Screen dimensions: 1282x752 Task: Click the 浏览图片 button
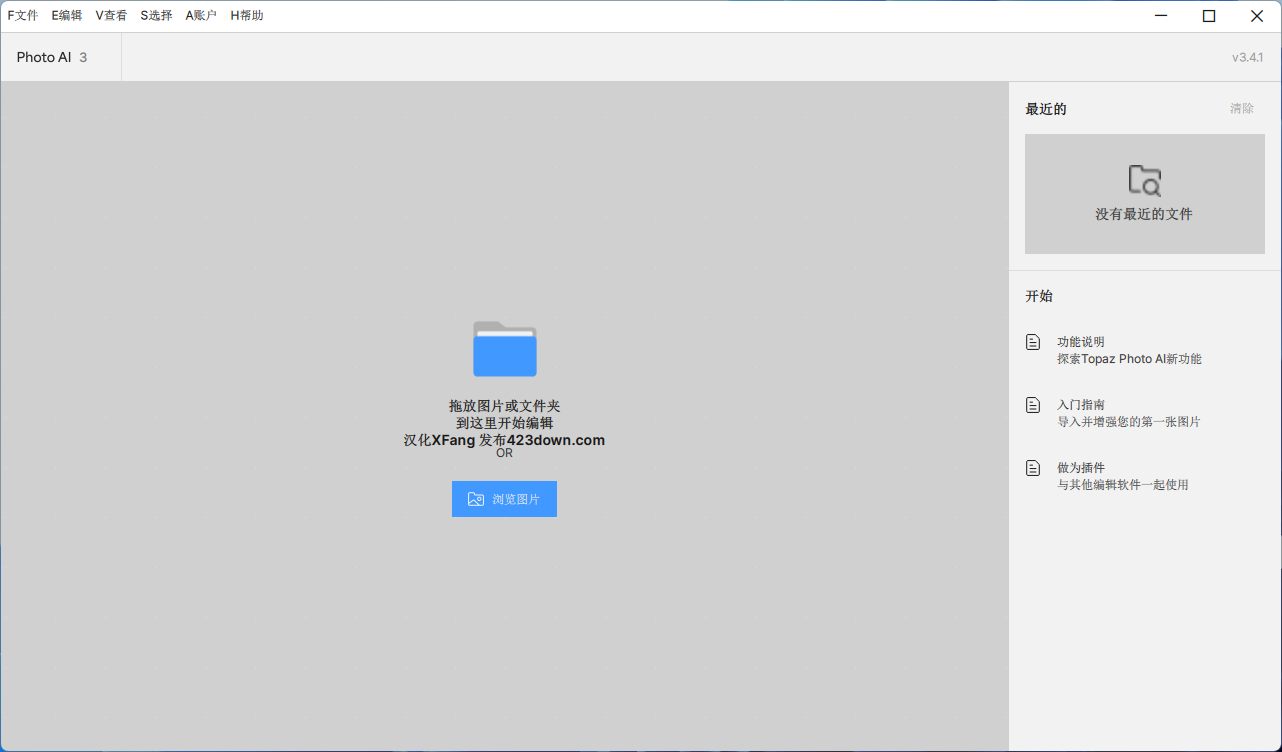click(504, 499)
